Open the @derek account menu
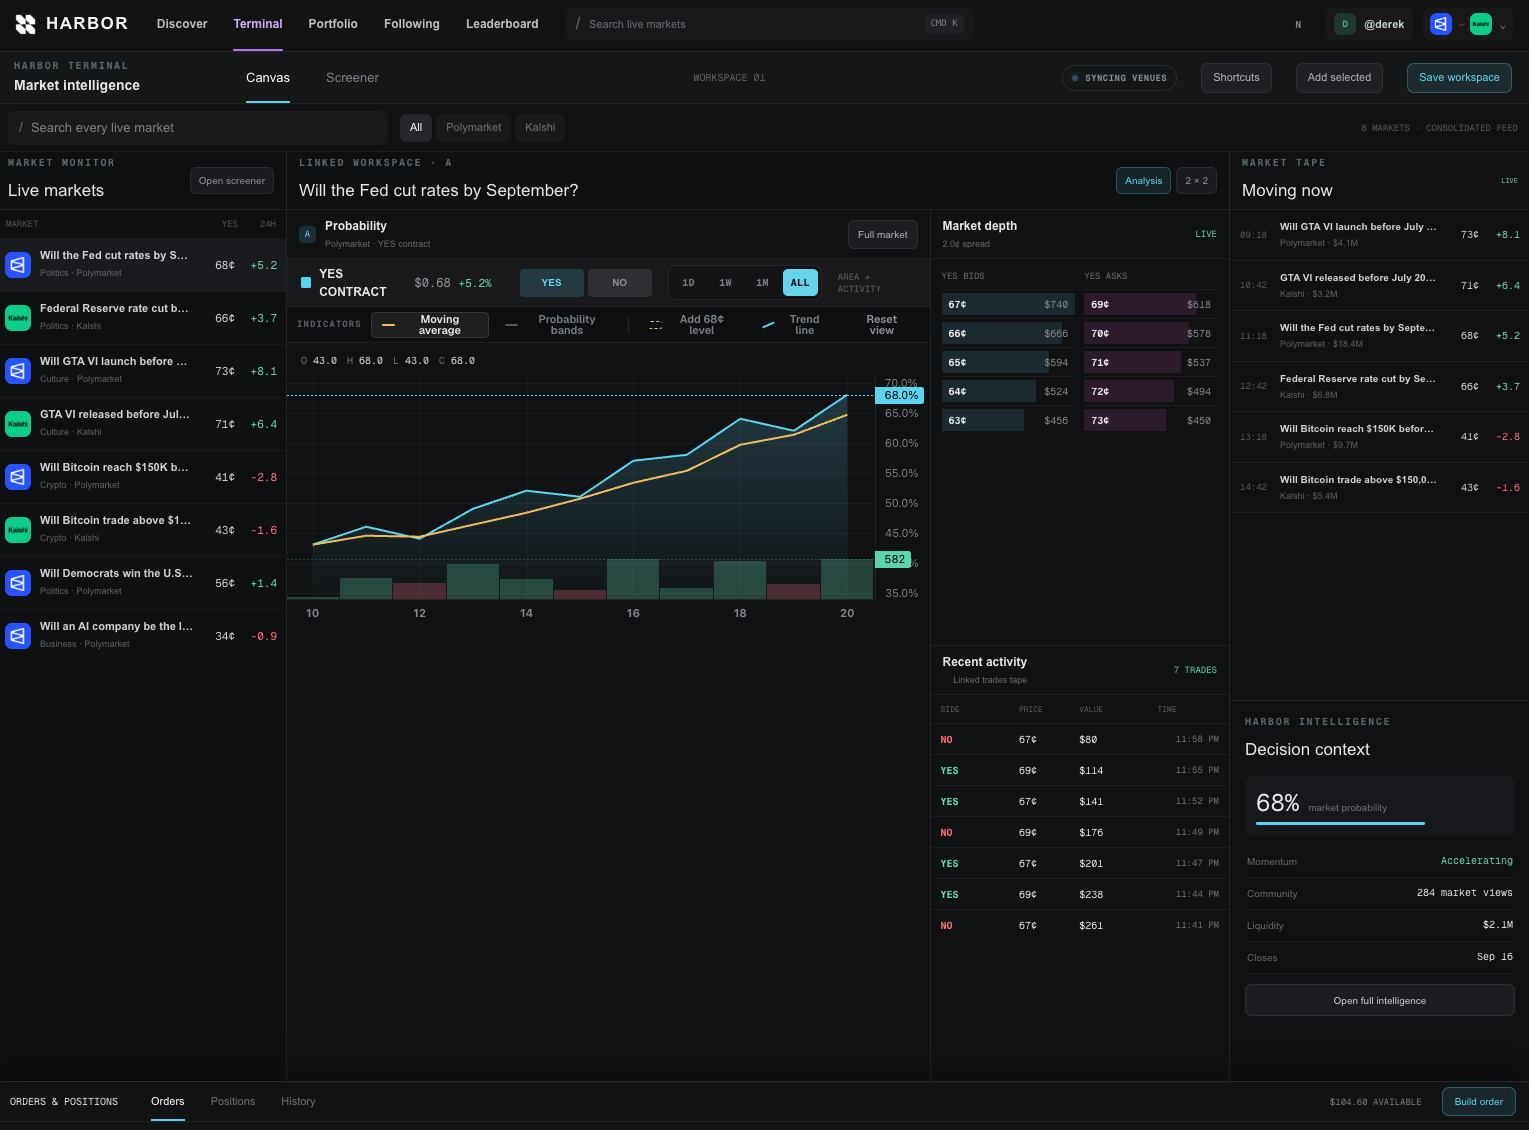 pos(1371,24)
